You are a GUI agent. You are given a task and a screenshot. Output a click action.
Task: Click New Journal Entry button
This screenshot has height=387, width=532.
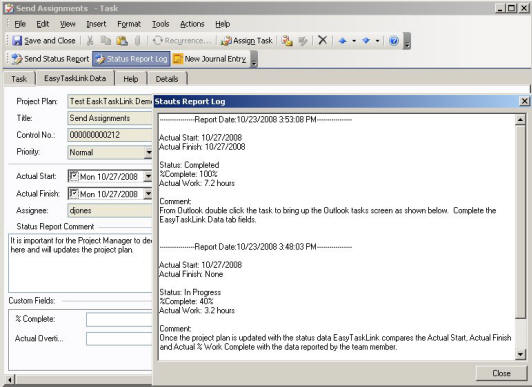pos(210,59)
